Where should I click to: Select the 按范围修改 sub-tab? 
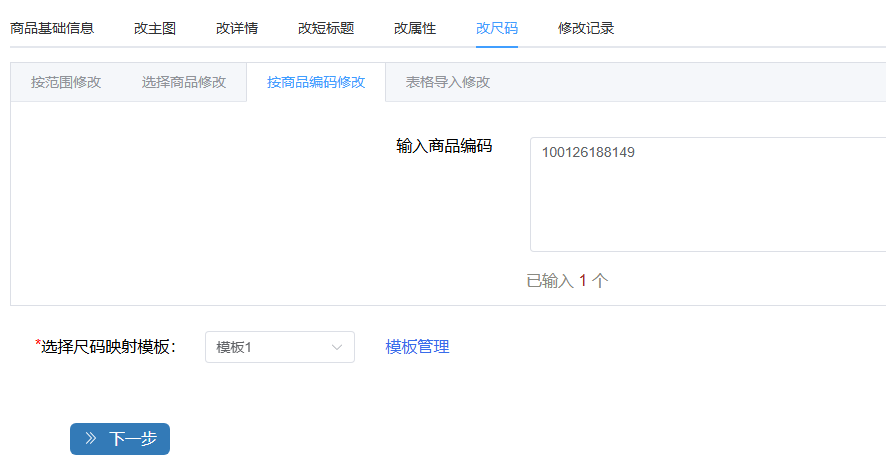click(x=66, y=82)
